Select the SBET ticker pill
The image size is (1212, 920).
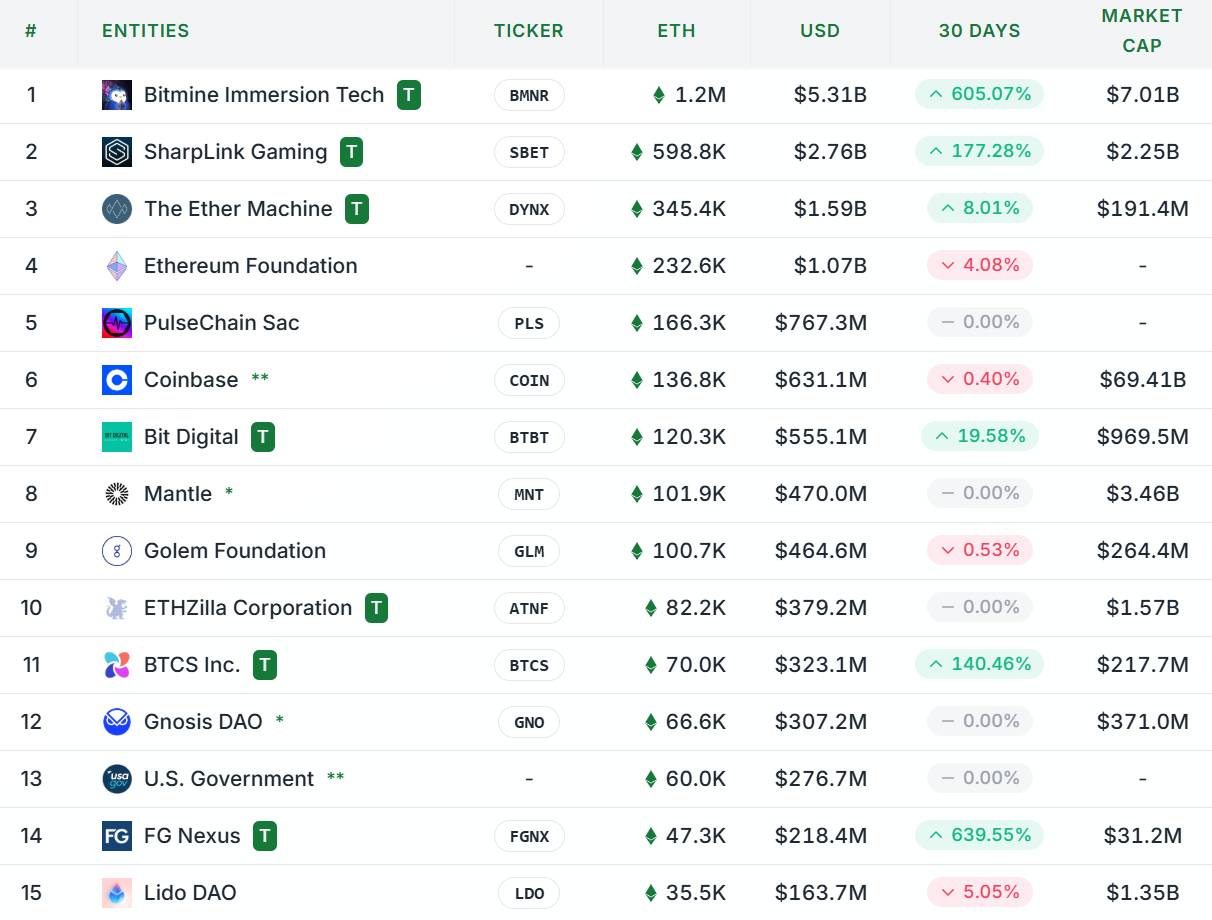[x=529, y=152]
